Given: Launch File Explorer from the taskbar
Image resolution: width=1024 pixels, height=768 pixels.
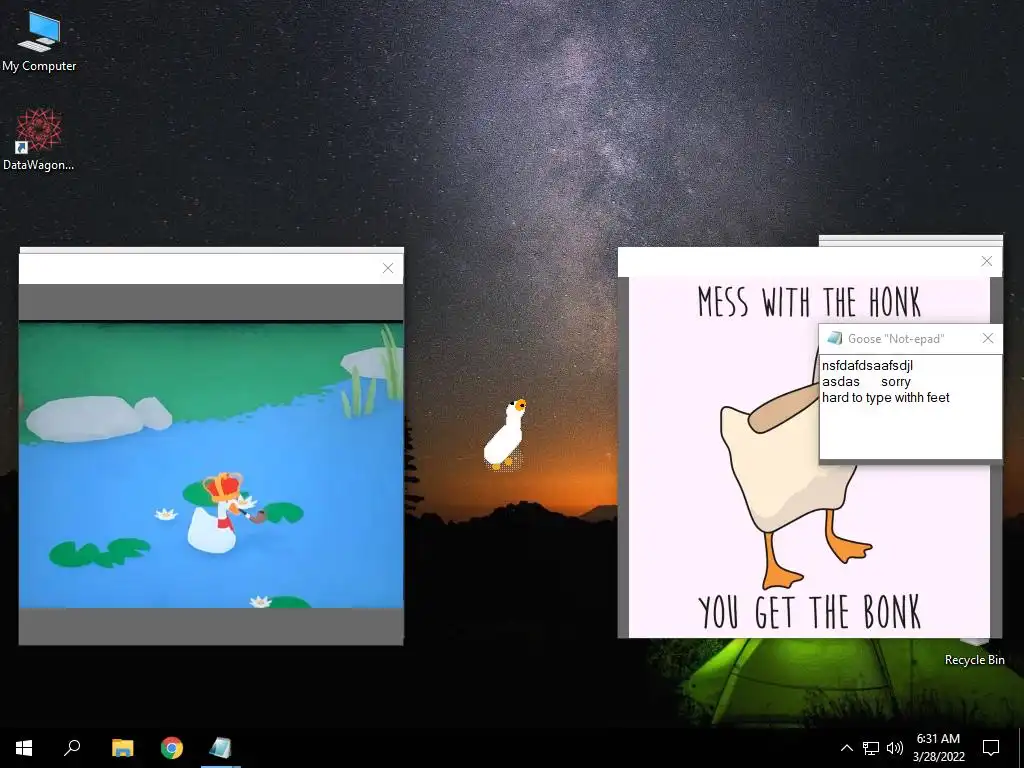Looking at the screenshot, I should (x=122, y=748).
